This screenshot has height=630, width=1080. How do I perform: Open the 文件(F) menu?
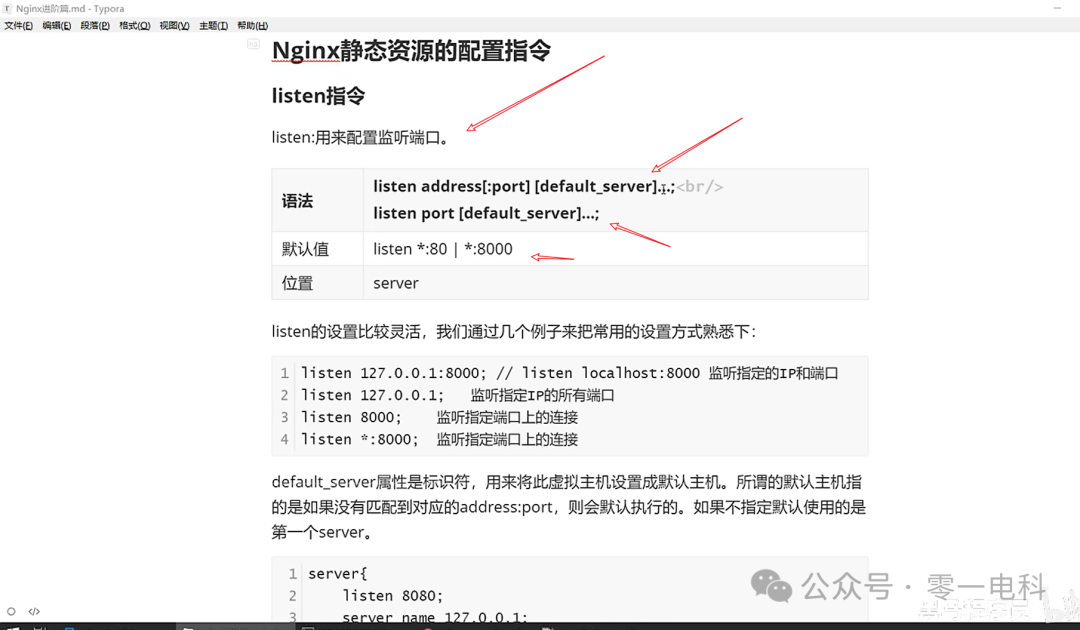pos(19,25)
